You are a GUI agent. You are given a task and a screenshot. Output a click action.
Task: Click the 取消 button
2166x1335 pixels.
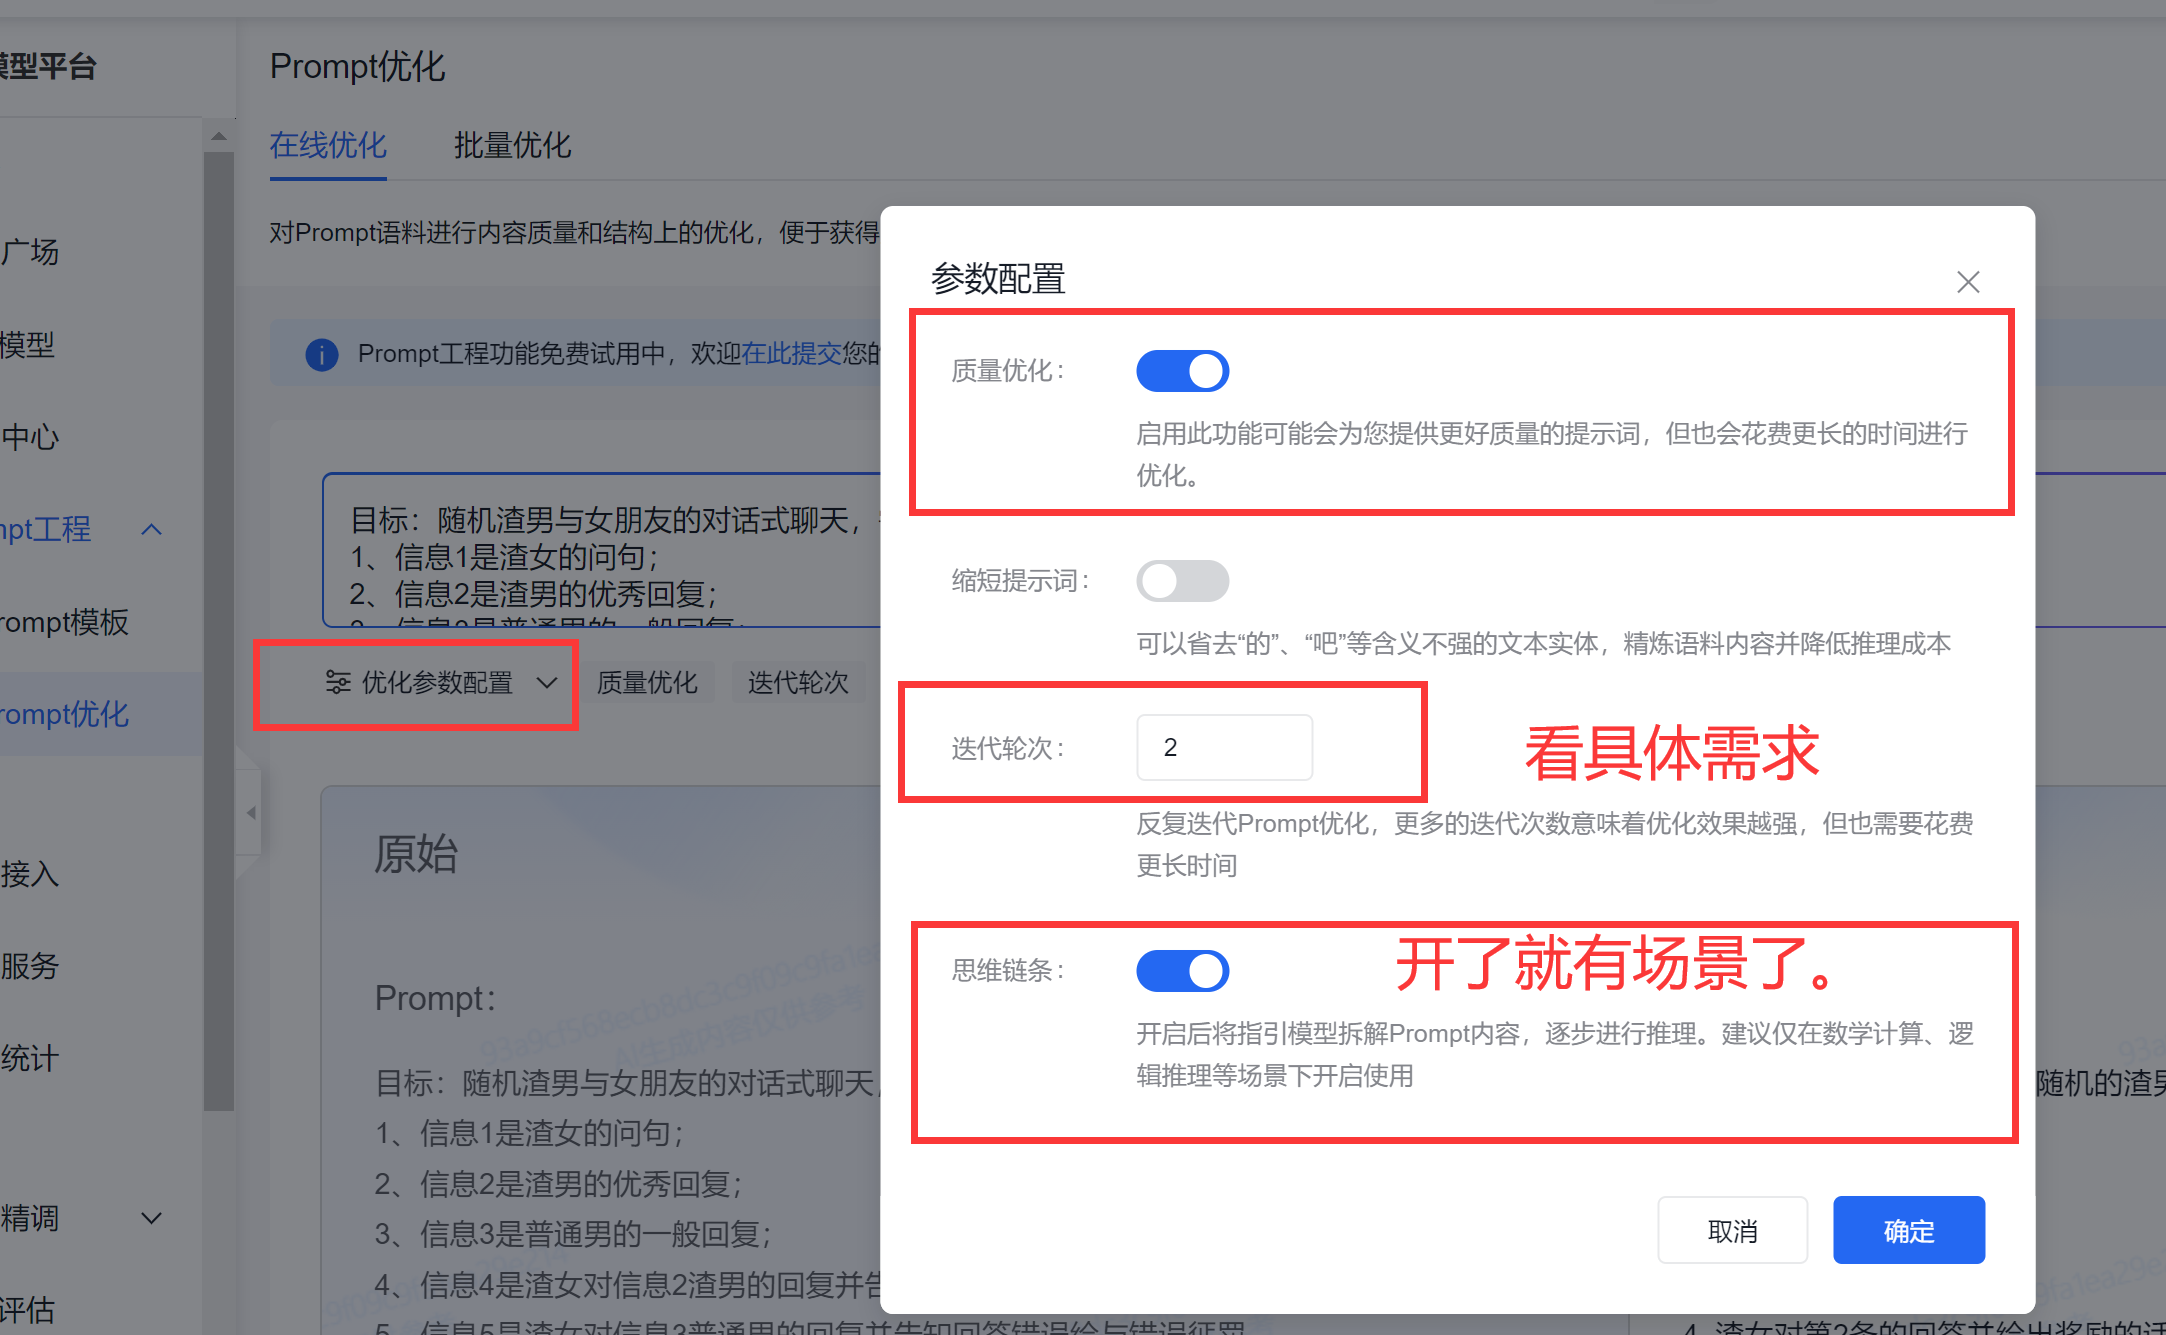[1732, 1230]
